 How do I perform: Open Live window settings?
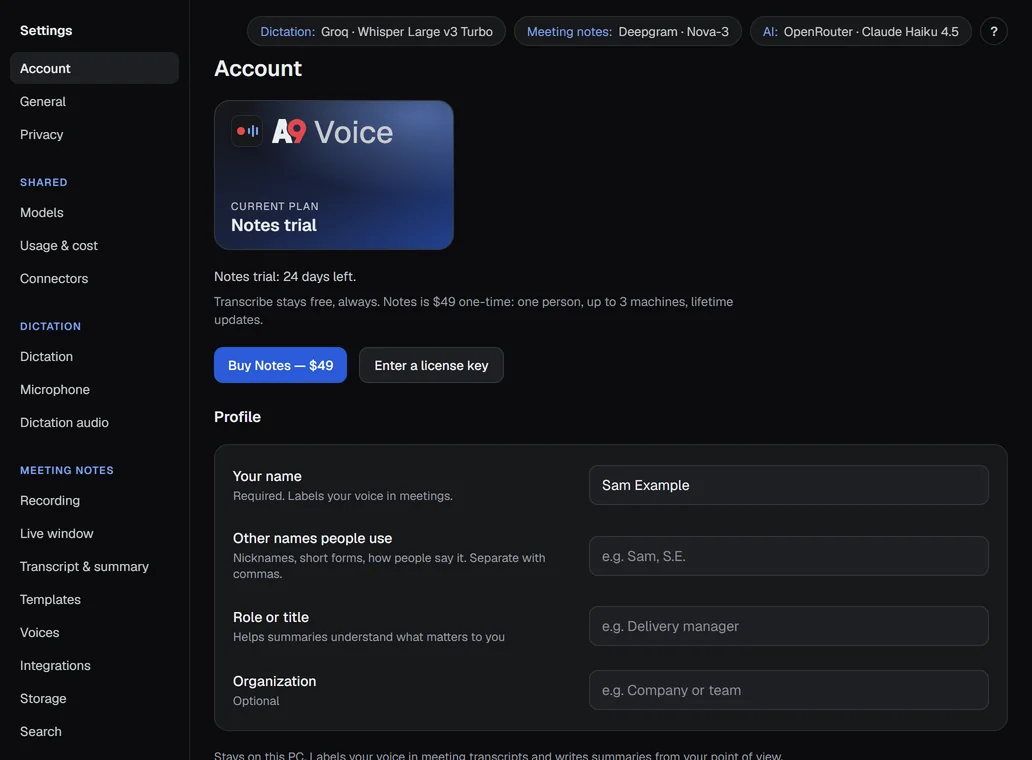57,534
